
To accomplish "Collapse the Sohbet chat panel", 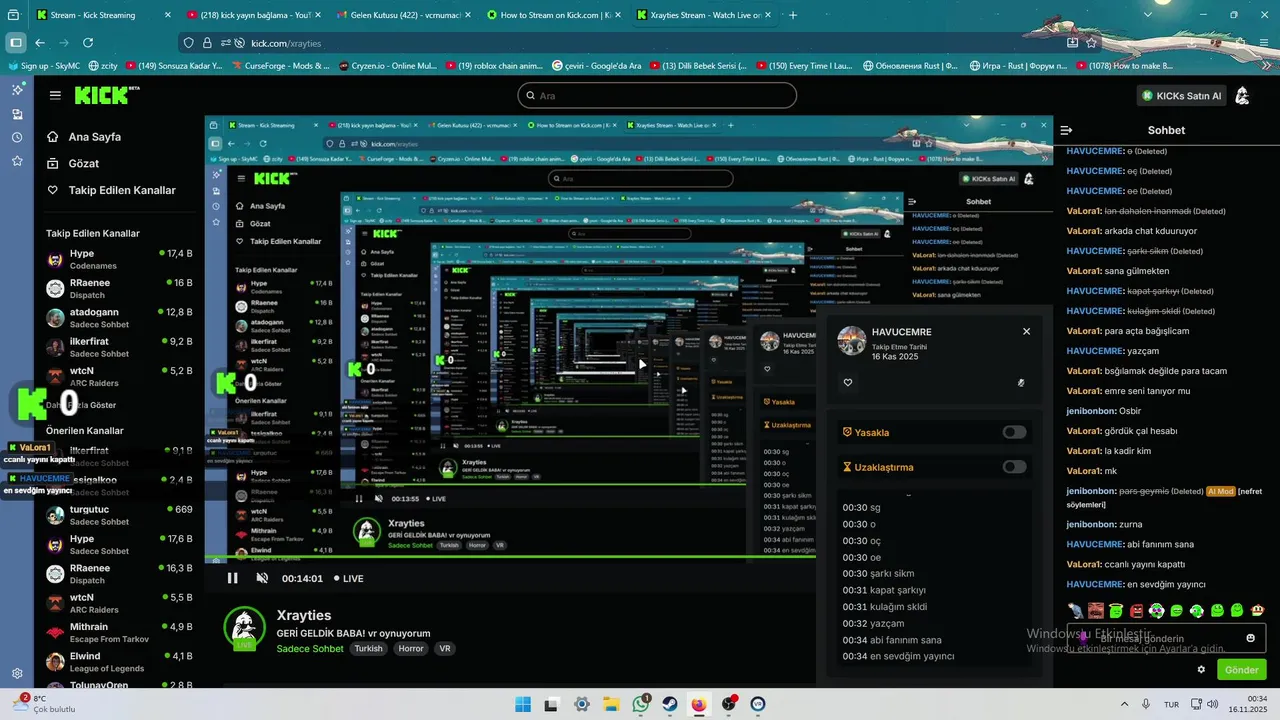I will [1066, 130].
